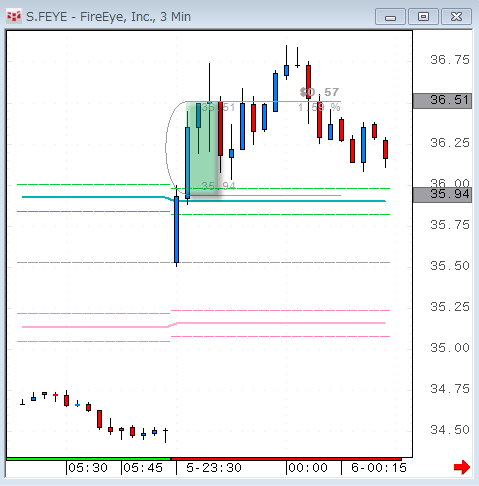Select the 35.94 price marker on the price axis
The width and height of the screenshot is (479, 486).
click(442, 195)
